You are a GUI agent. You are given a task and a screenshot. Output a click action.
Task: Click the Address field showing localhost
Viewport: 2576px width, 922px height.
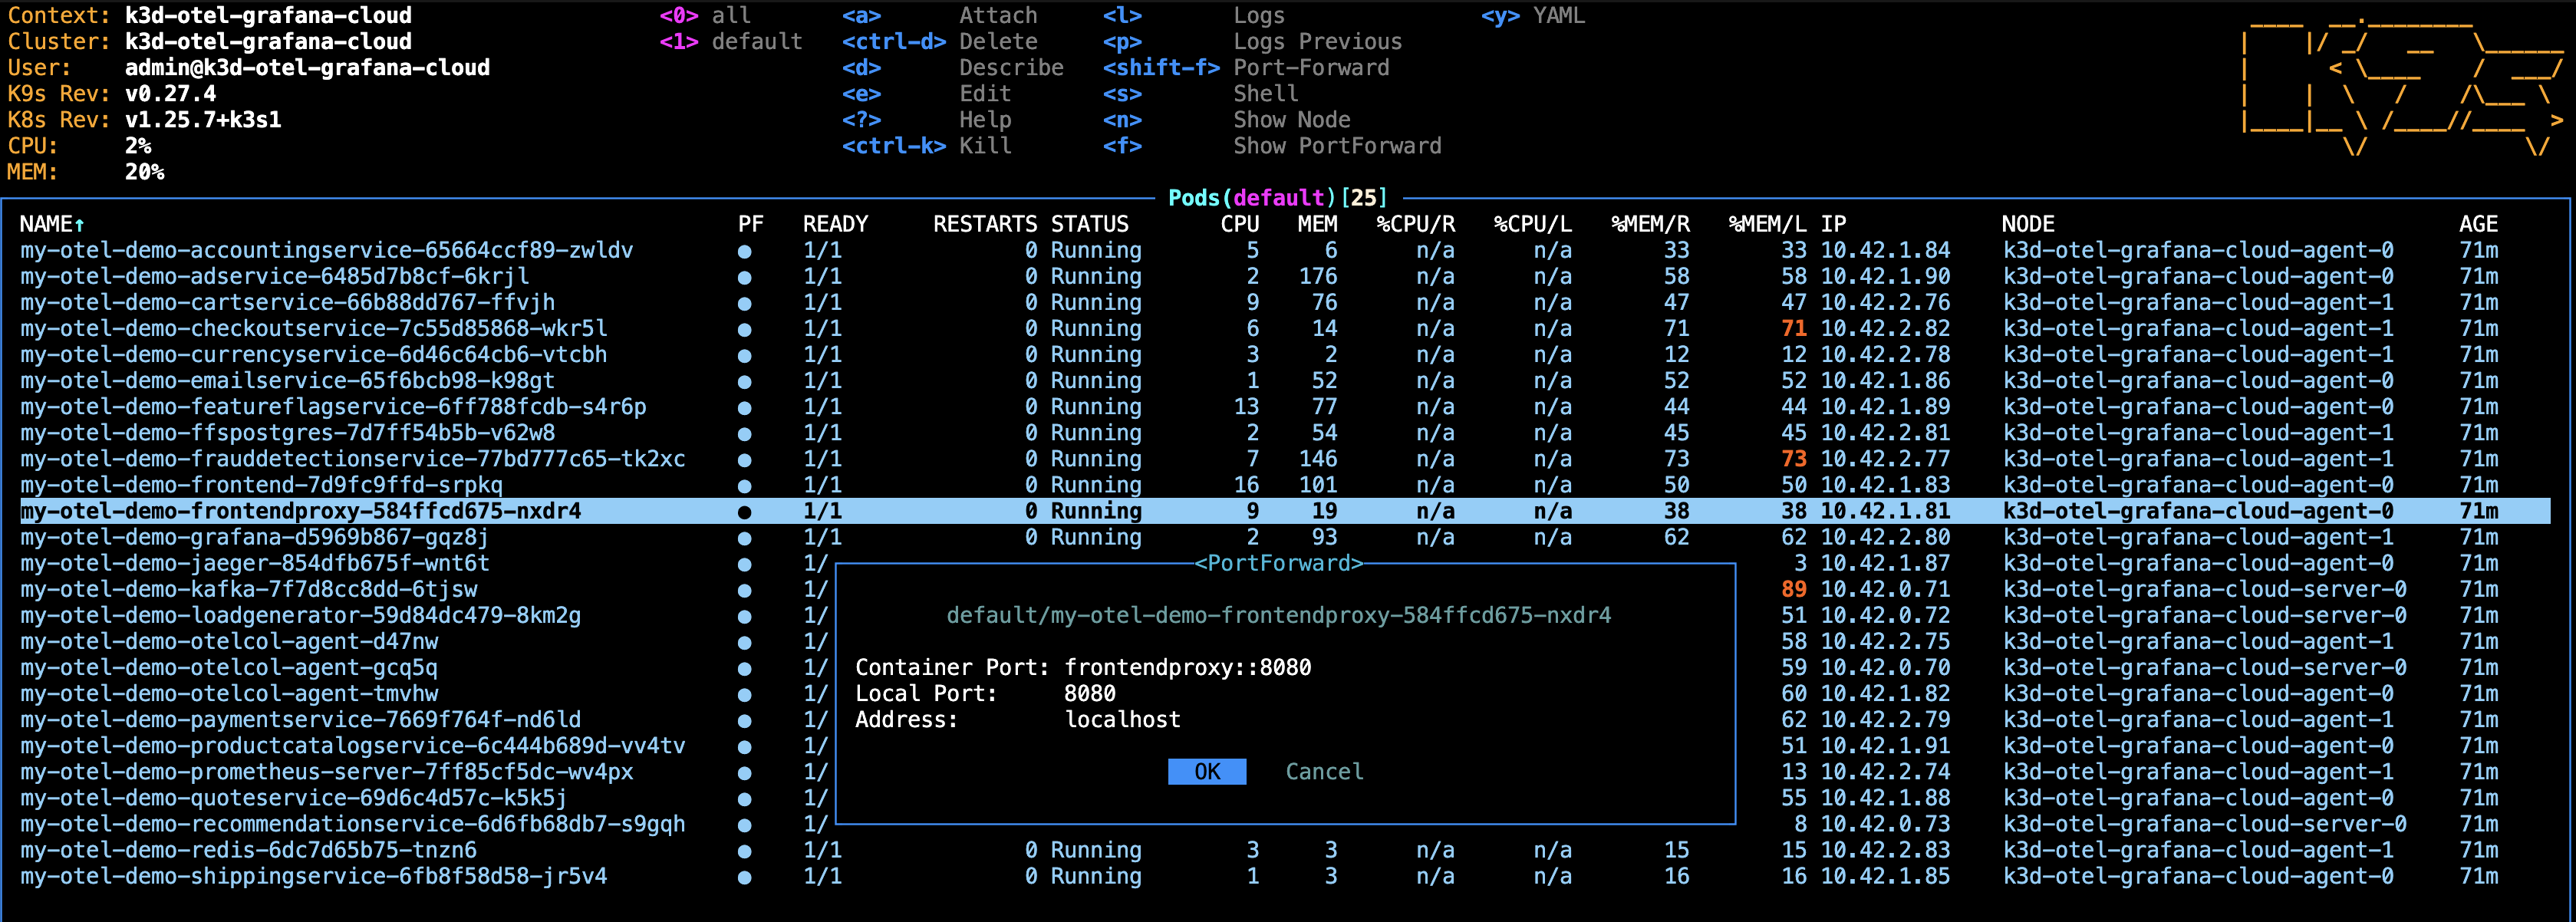1122,719
